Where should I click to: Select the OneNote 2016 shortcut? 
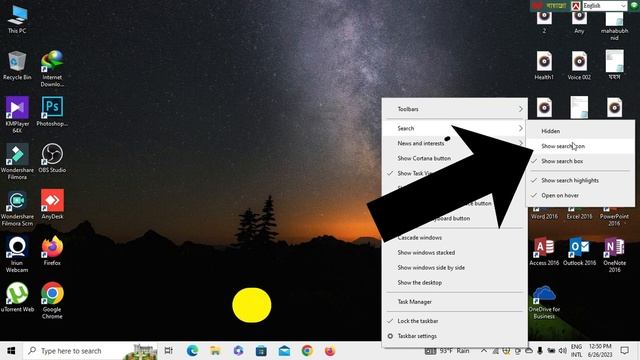click(614, 254)
